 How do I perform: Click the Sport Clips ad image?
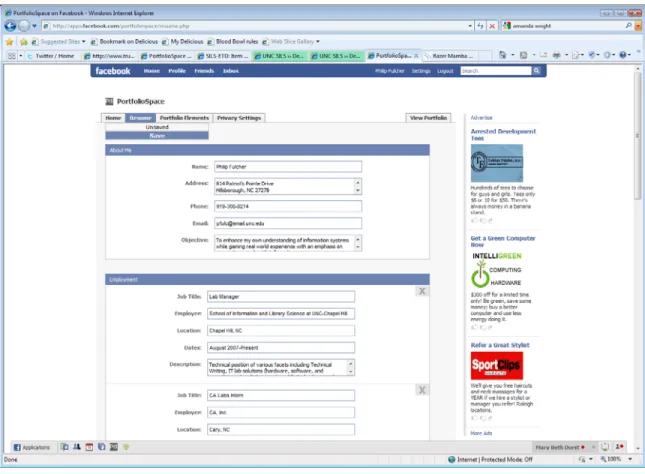coord(497,366)
